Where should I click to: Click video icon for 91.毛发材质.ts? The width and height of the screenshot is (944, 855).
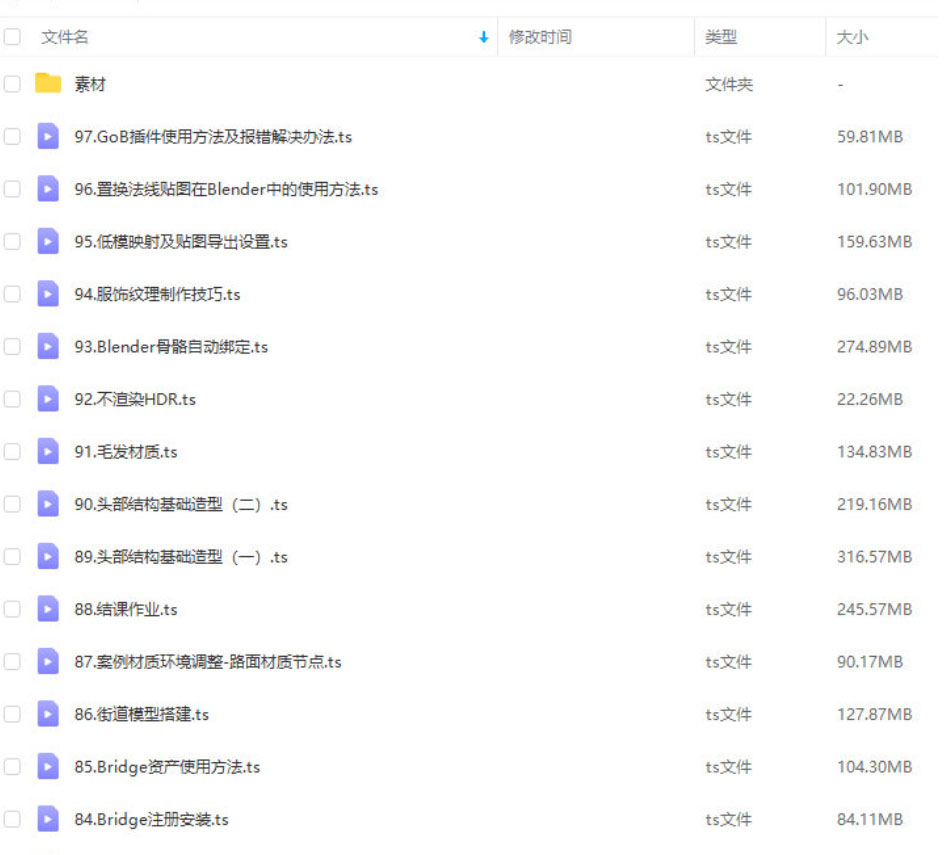[48, 452]
